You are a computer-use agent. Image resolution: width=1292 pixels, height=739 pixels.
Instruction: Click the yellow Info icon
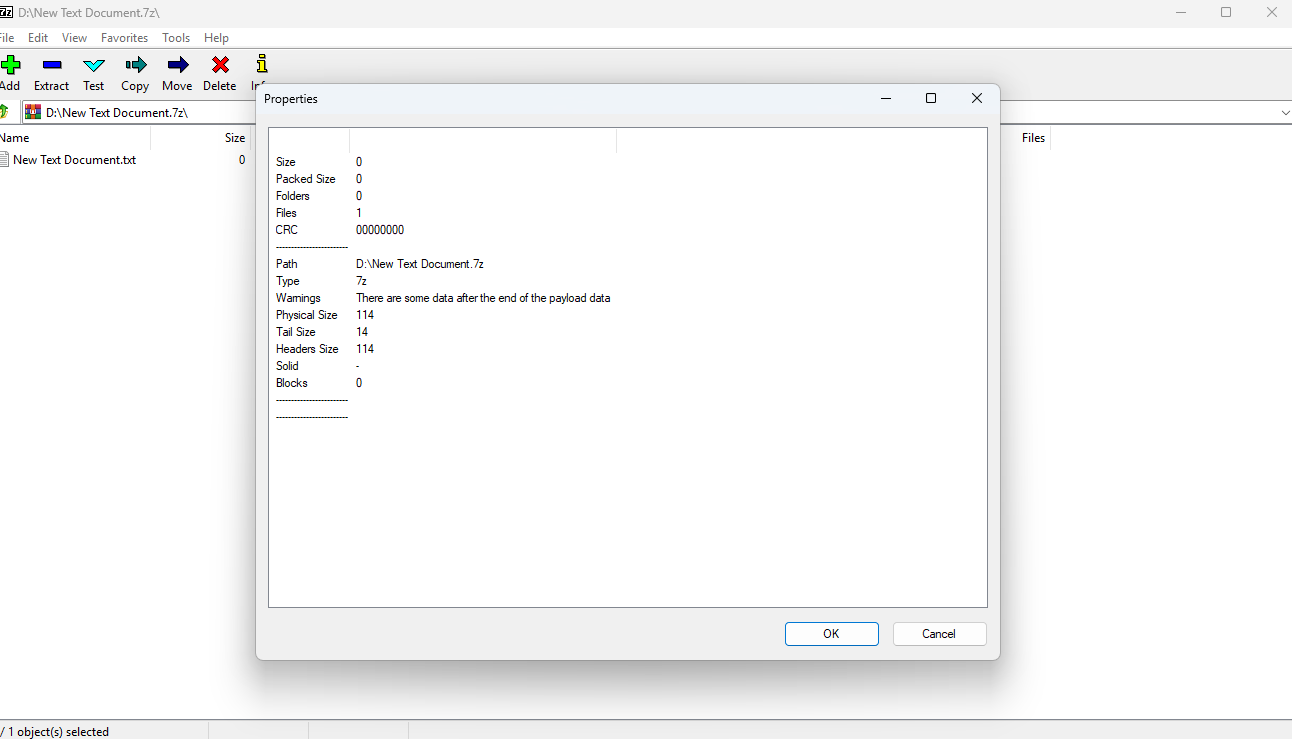(x=261, y=66)
